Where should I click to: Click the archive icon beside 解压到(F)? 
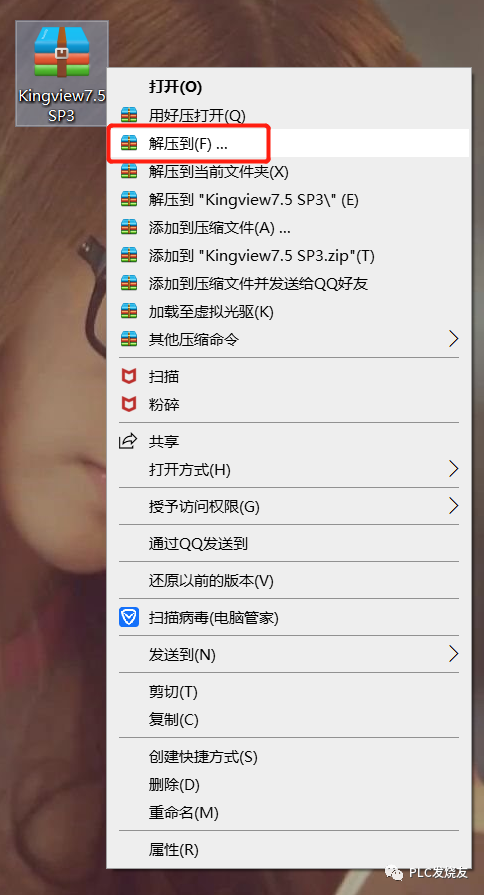click(130, 144)
